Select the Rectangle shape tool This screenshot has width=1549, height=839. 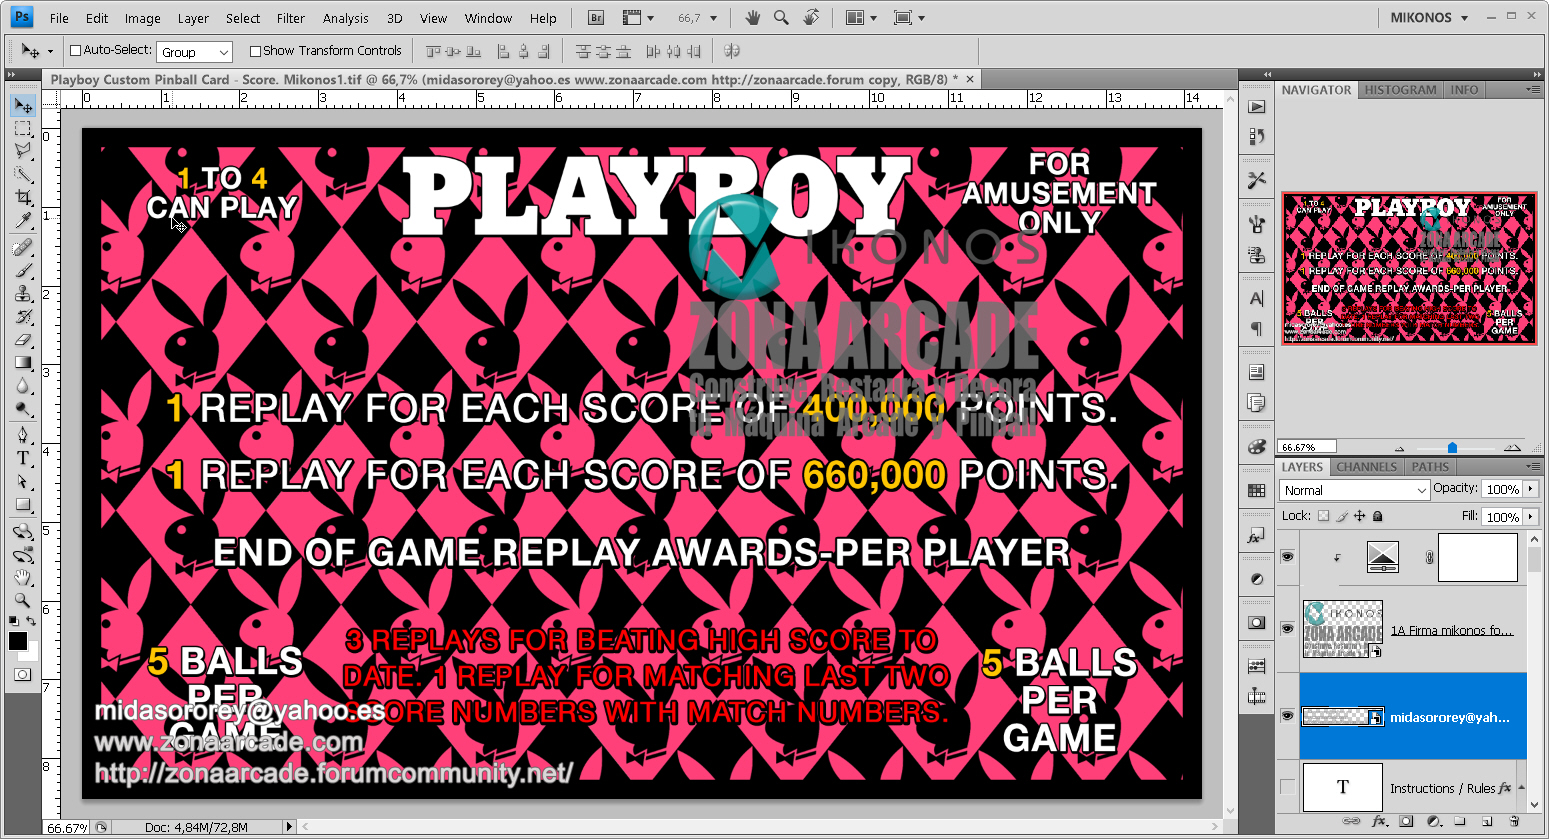[23, 504]
